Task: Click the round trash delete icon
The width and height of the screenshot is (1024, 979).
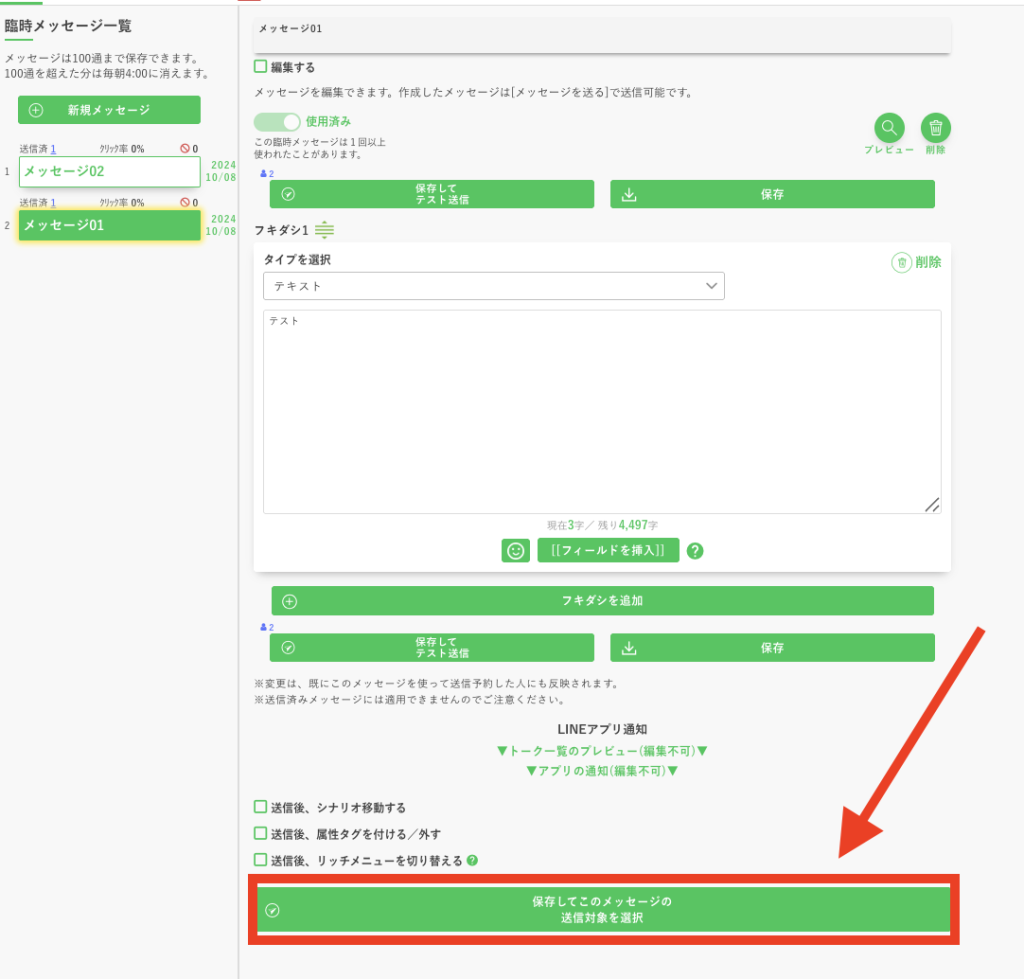Action: pos(935,128)
